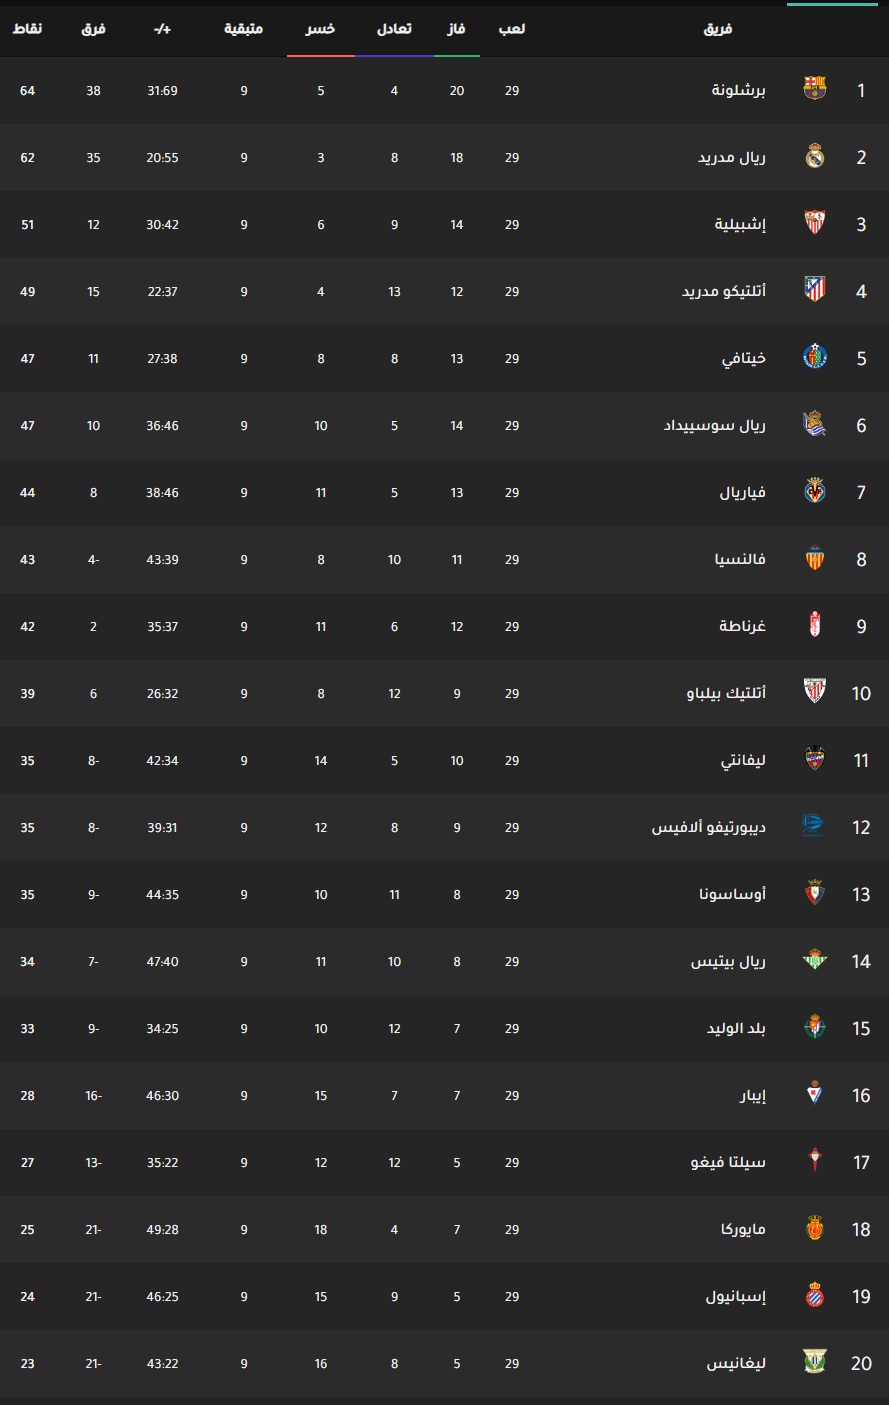Screen dimensions: 889x1405
Task: Sort table by فاز column header
Action: click(x=457, y=29)
